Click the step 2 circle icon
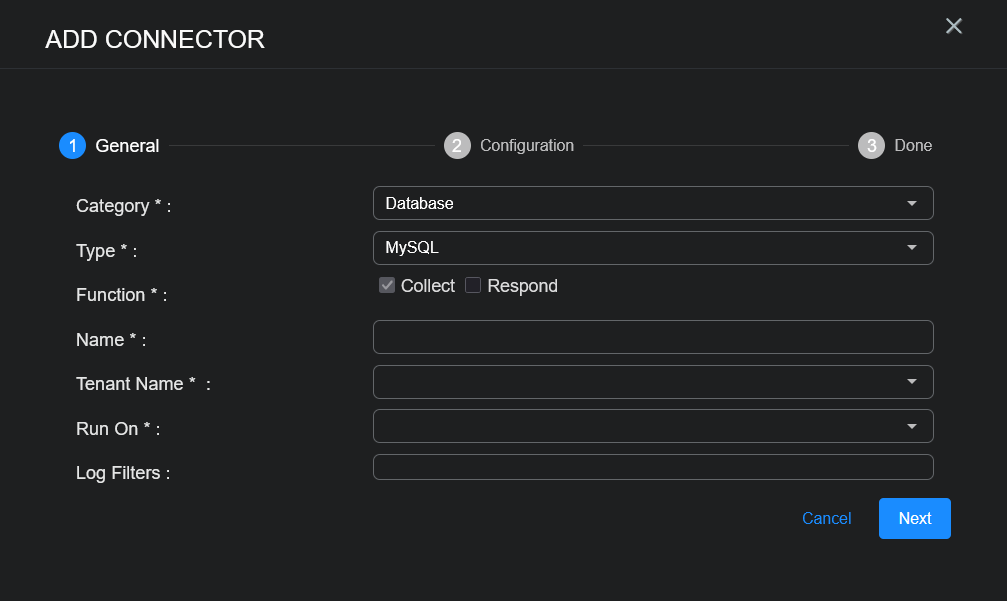 click(457, 146)
